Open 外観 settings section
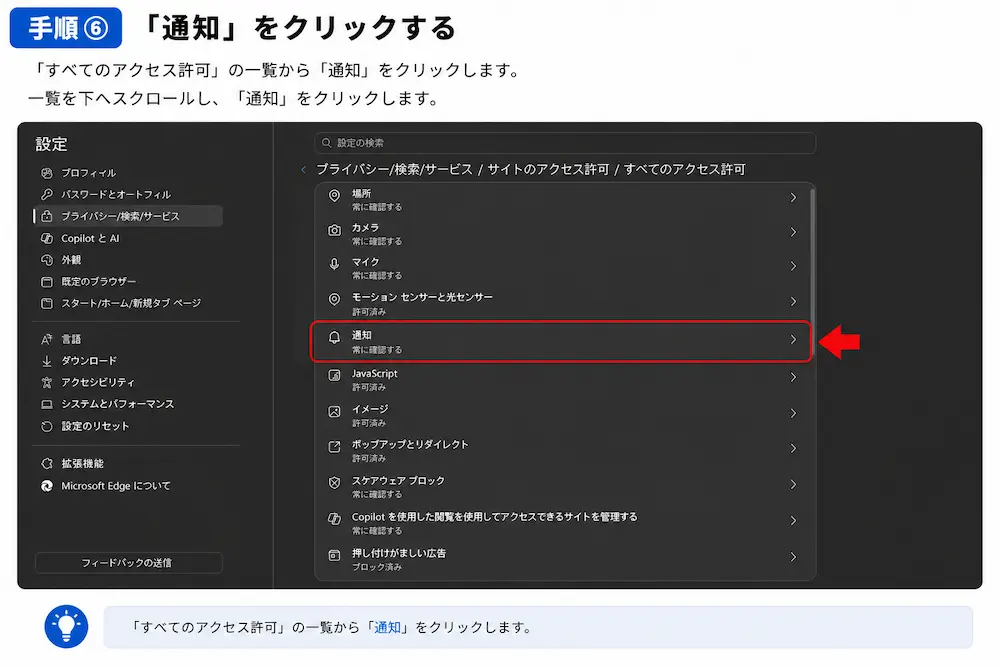The height and width of the screenshot is (667, 1000). click(71, 260)
